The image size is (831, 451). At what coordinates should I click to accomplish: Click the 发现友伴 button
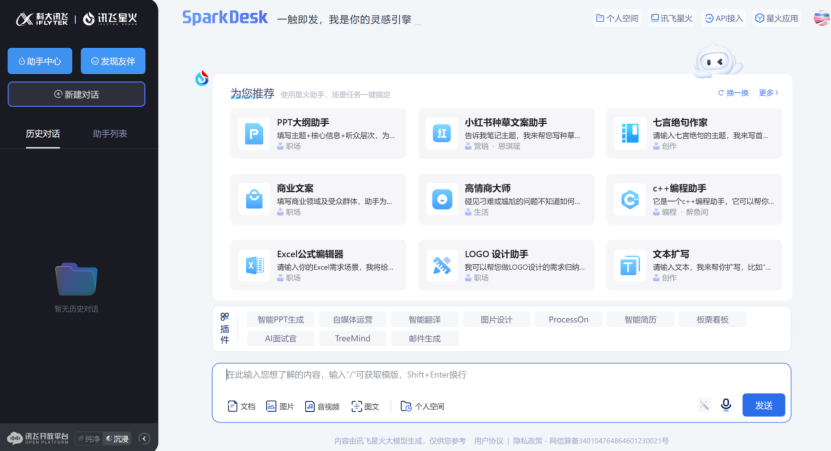(x=113, y=61)
